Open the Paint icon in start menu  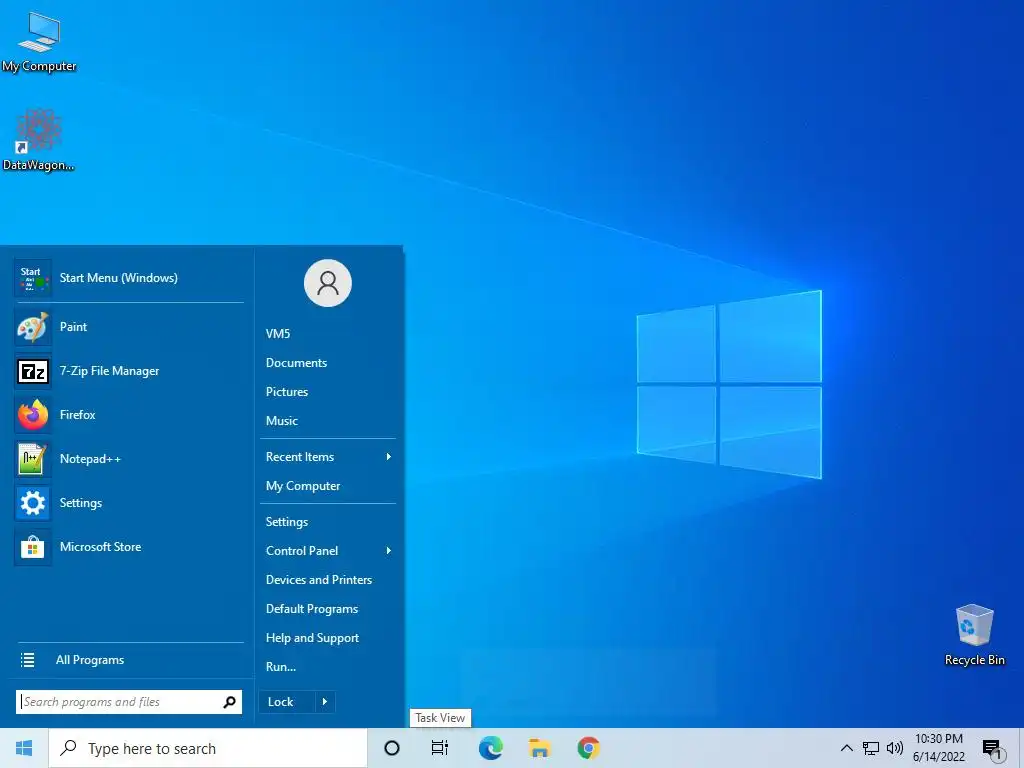click(33, 327)
